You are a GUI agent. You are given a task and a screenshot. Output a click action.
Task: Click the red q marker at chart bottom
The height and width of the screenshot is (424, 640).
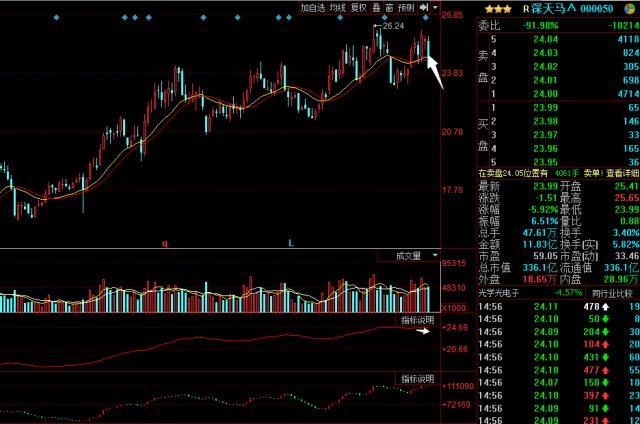[x=164, y=244]
